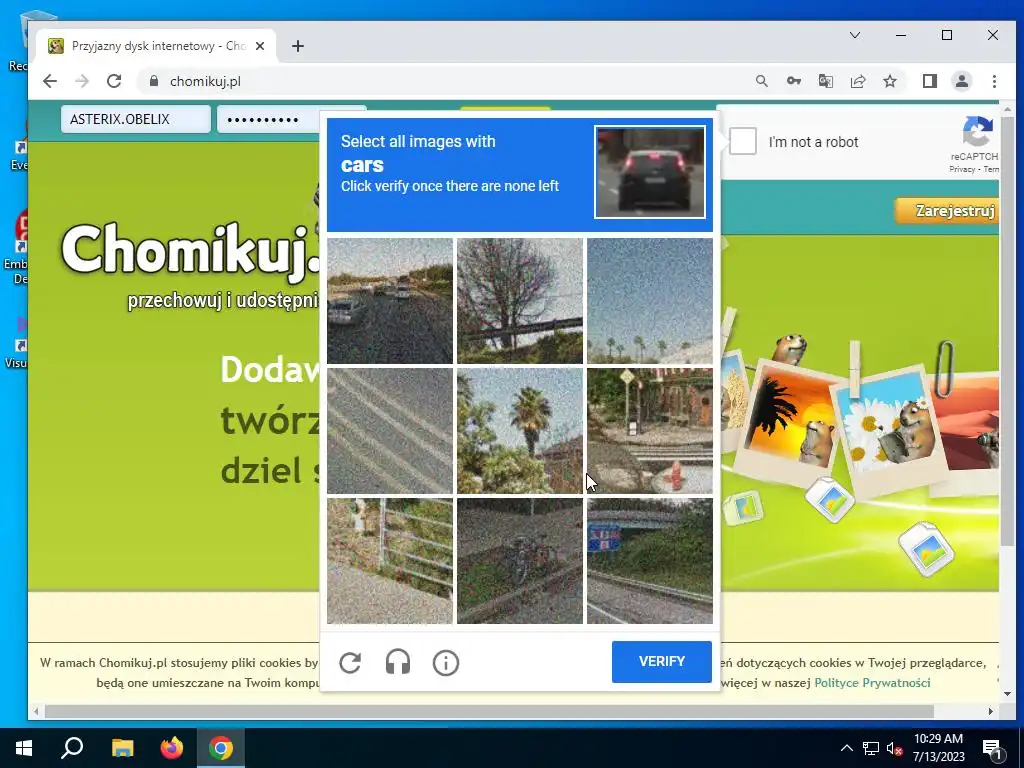Open Chrome's three-dot menu
Viewport: 1024px width, 768px height.
[x=994, y=81]
